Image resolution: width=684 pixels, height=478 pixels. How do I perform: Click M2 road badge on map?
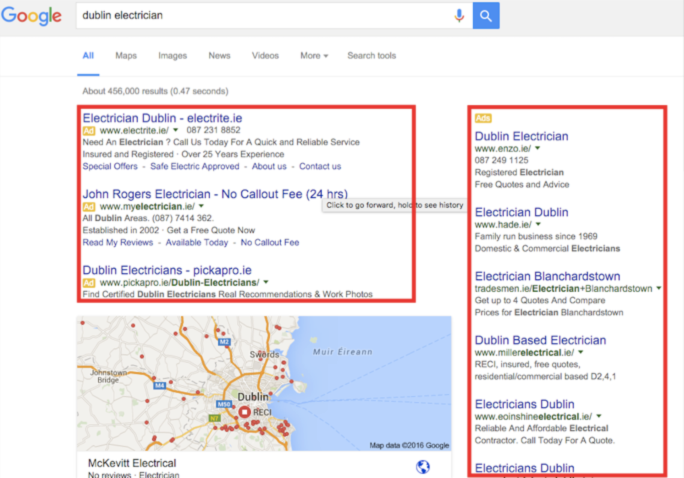point(224,341)
